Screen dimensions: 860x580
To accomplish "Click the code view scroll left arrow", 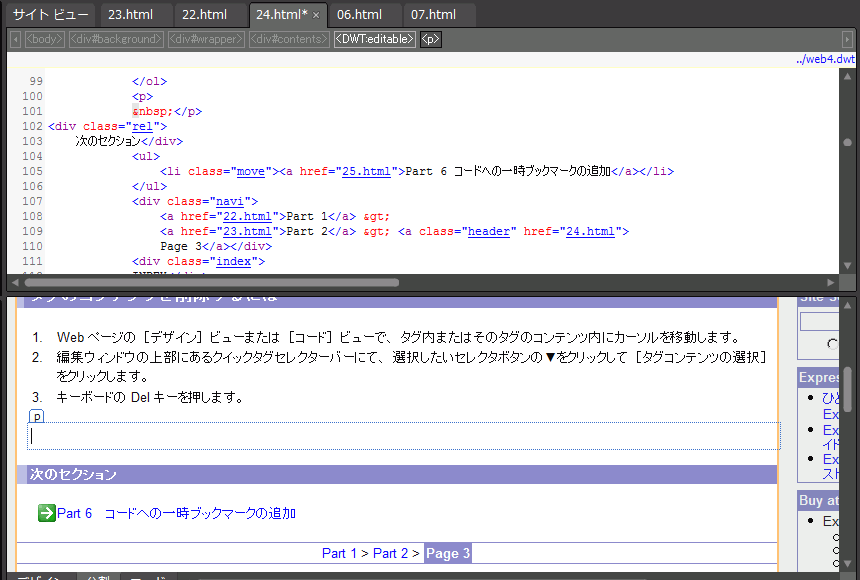I will coord(15,283).
